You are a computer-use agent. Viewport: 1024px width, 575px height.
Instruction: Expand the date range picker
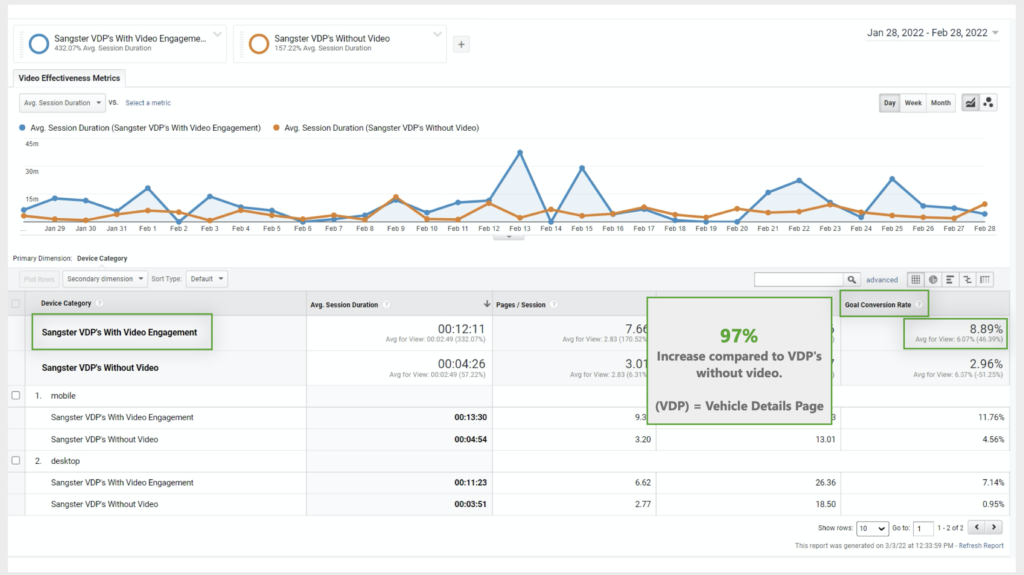pyautogui.click(x=933, y=33)
